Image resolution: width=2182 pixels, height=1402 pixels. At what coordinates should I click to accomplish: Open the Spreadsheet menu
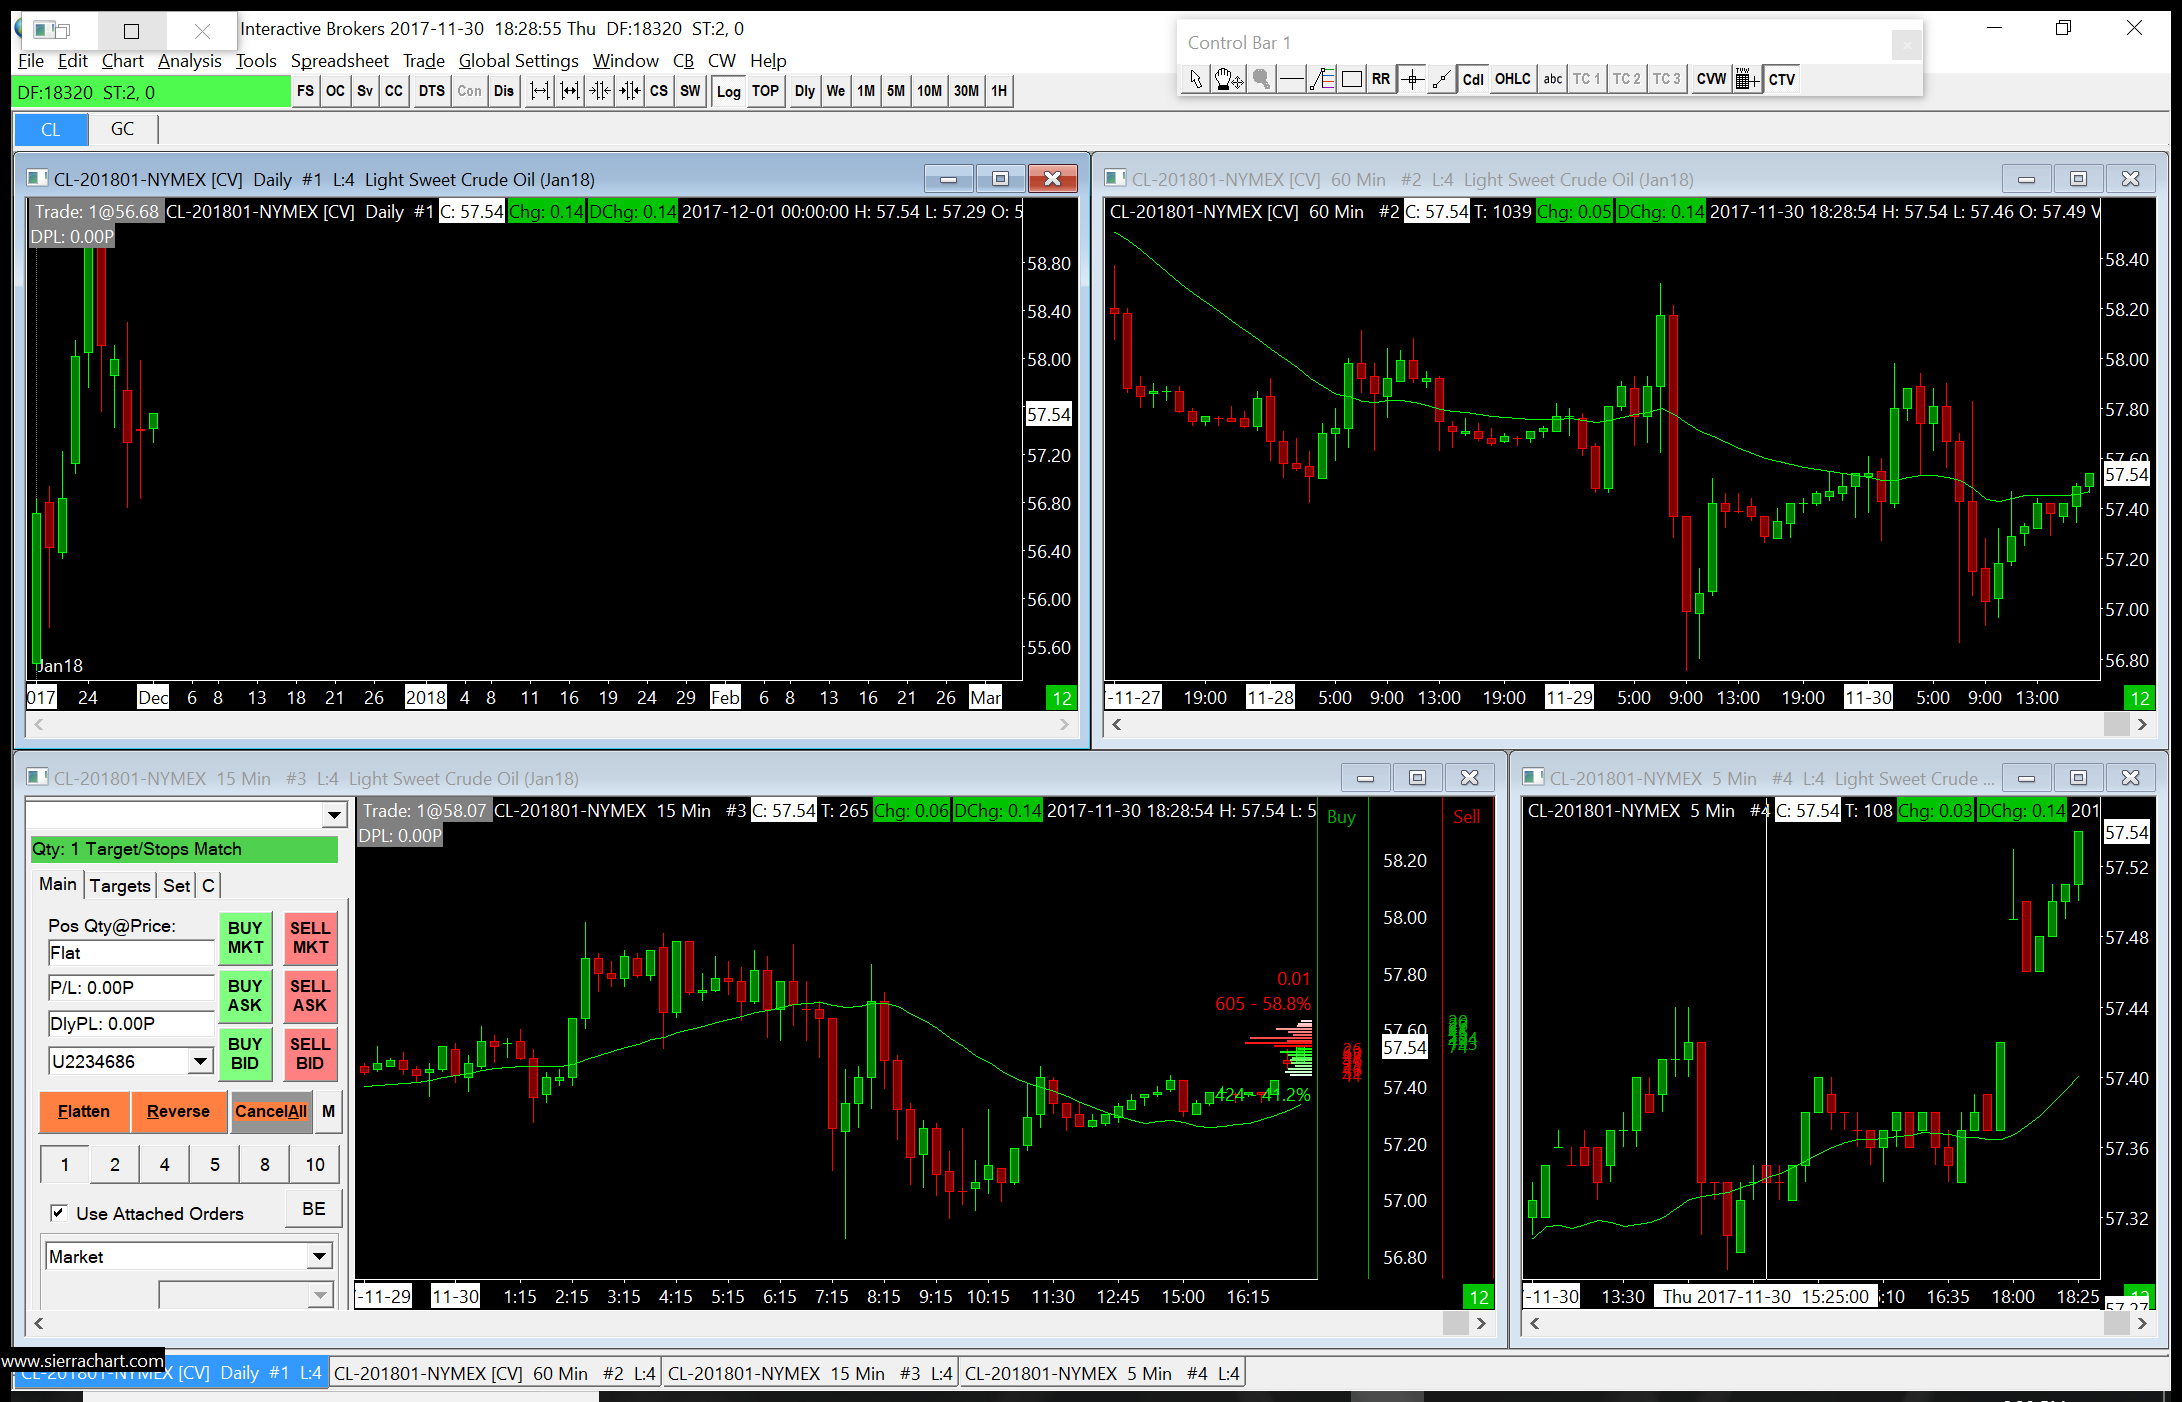[x=340, y=61]
